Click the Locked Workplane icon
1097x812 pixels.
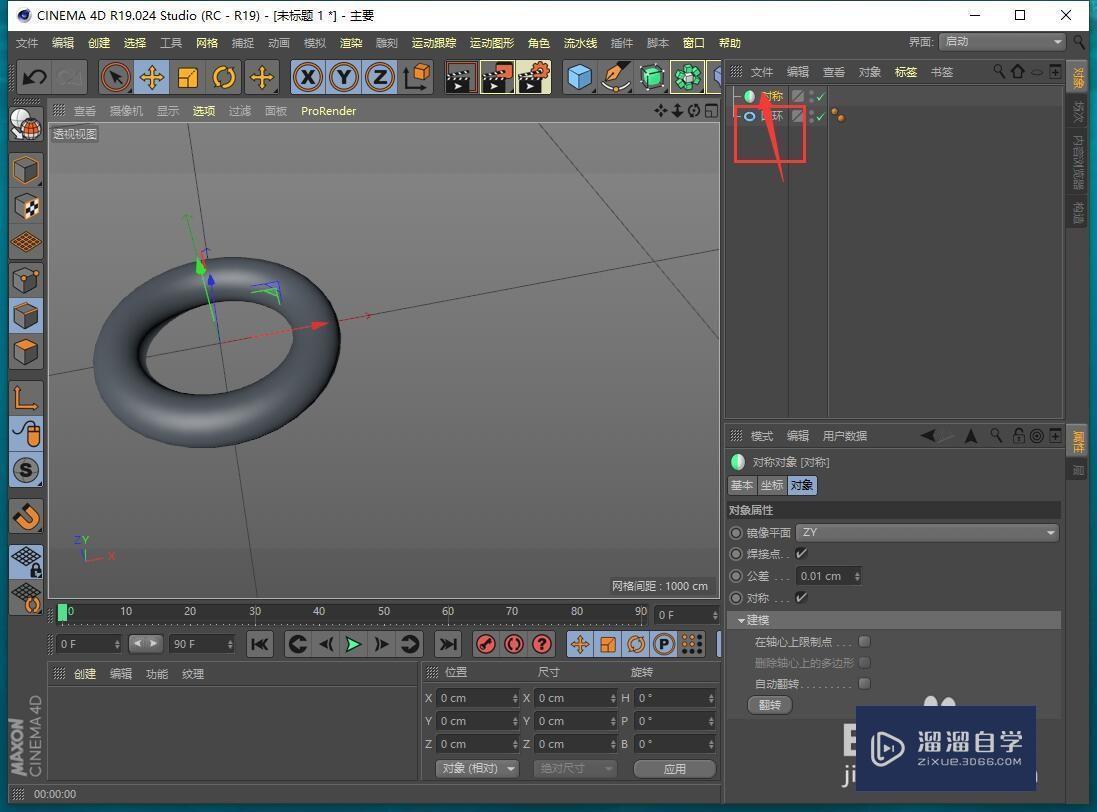click(26, 562)
